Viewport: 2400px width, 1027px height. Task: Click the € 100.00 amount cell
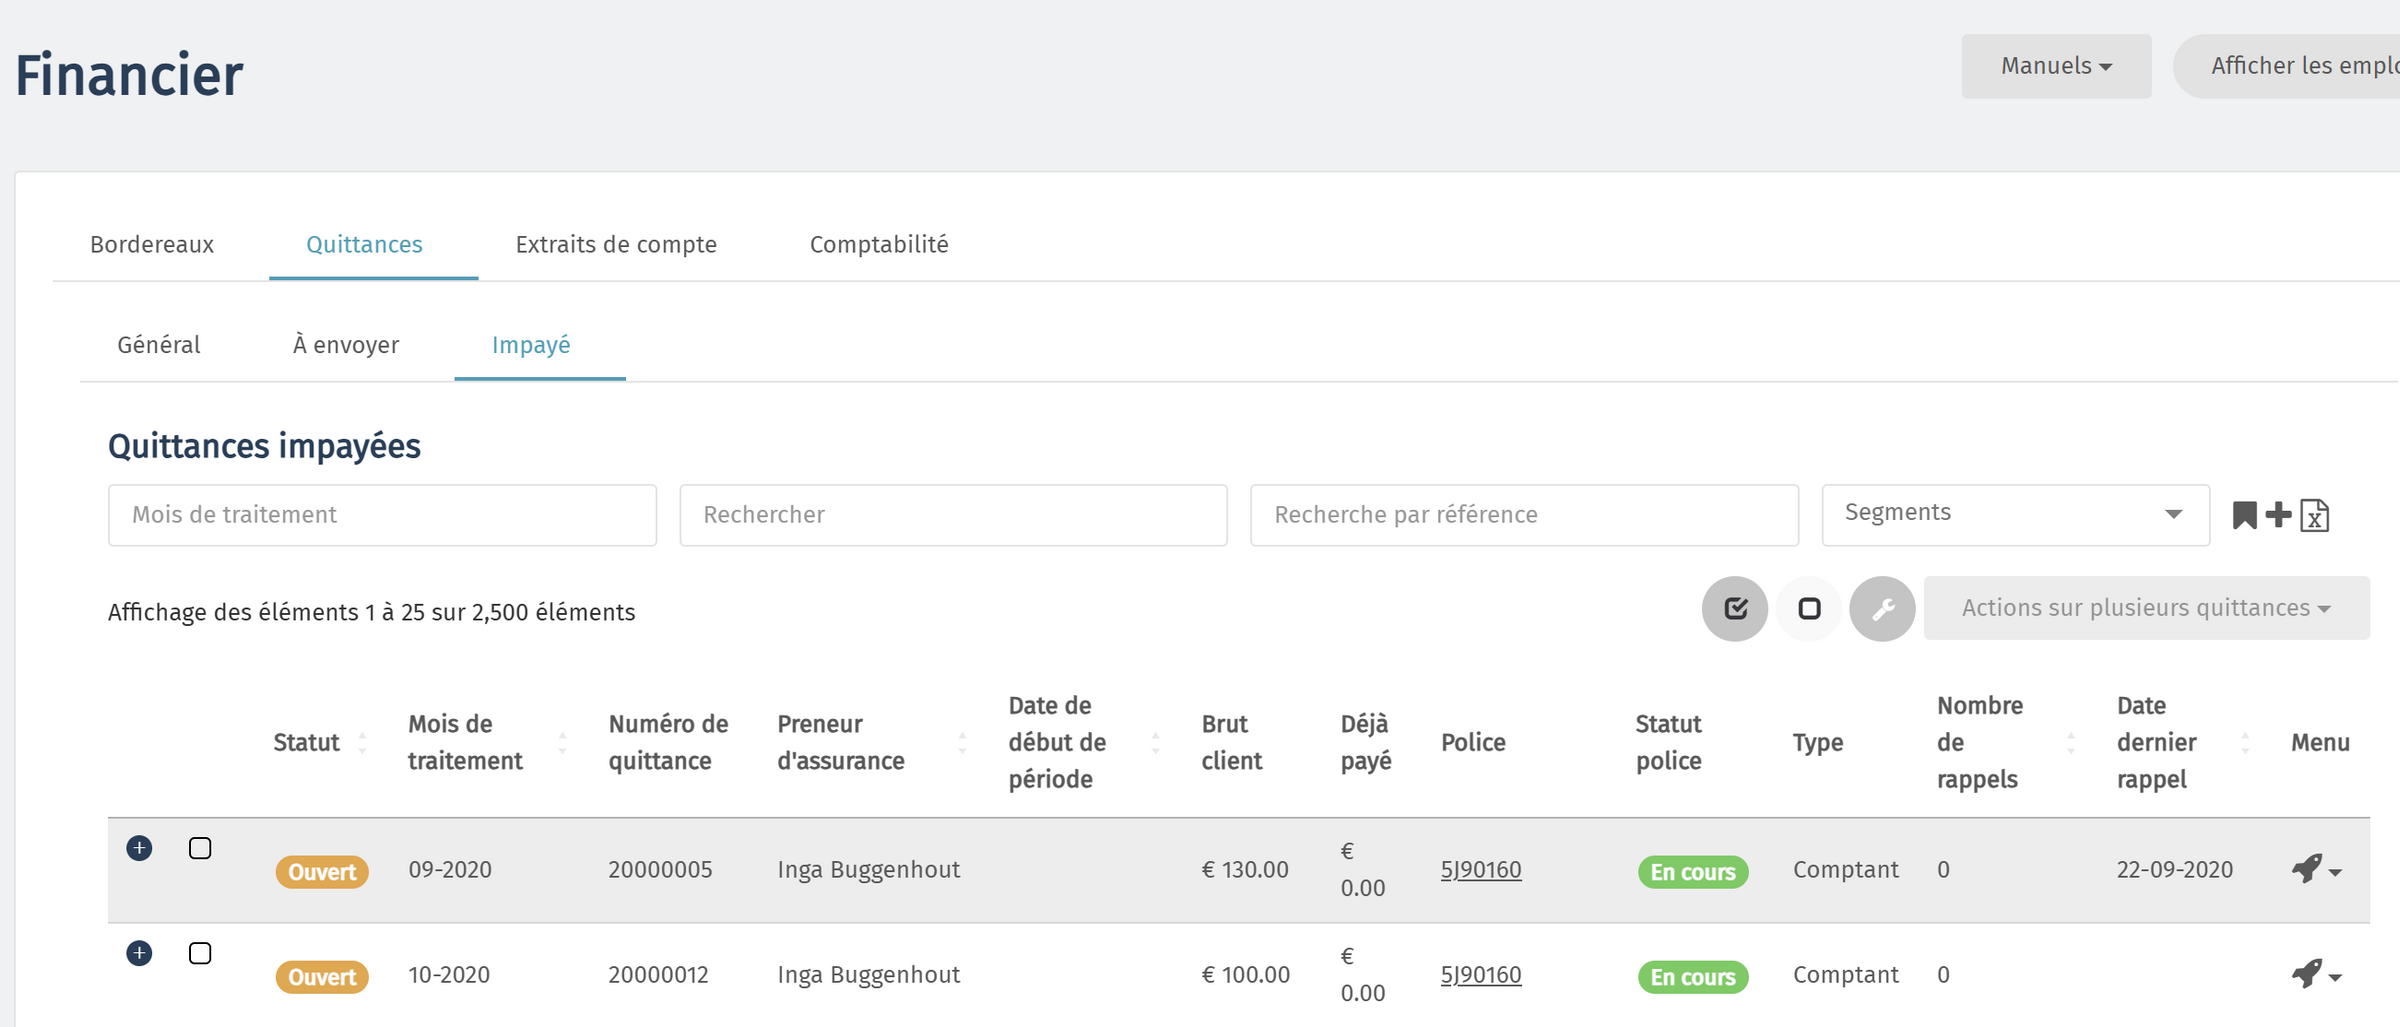[x=1245, y=974]
